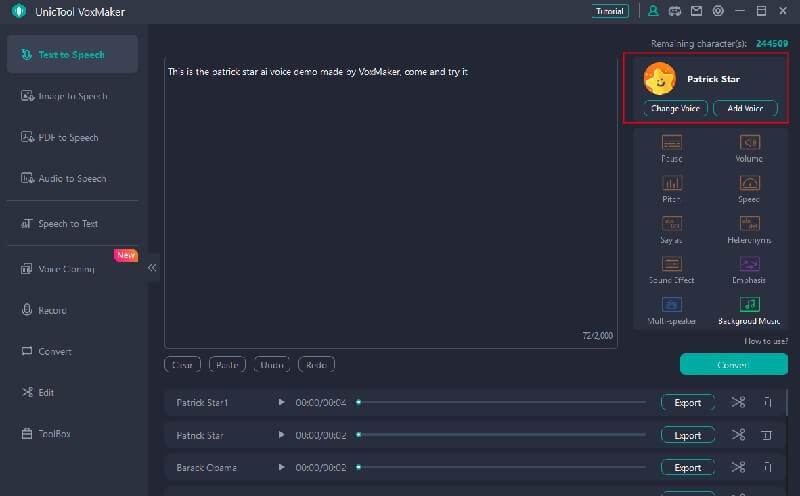800x496 pixels.
Task: Open the Speed control icon
Action: tap(749, 184)
